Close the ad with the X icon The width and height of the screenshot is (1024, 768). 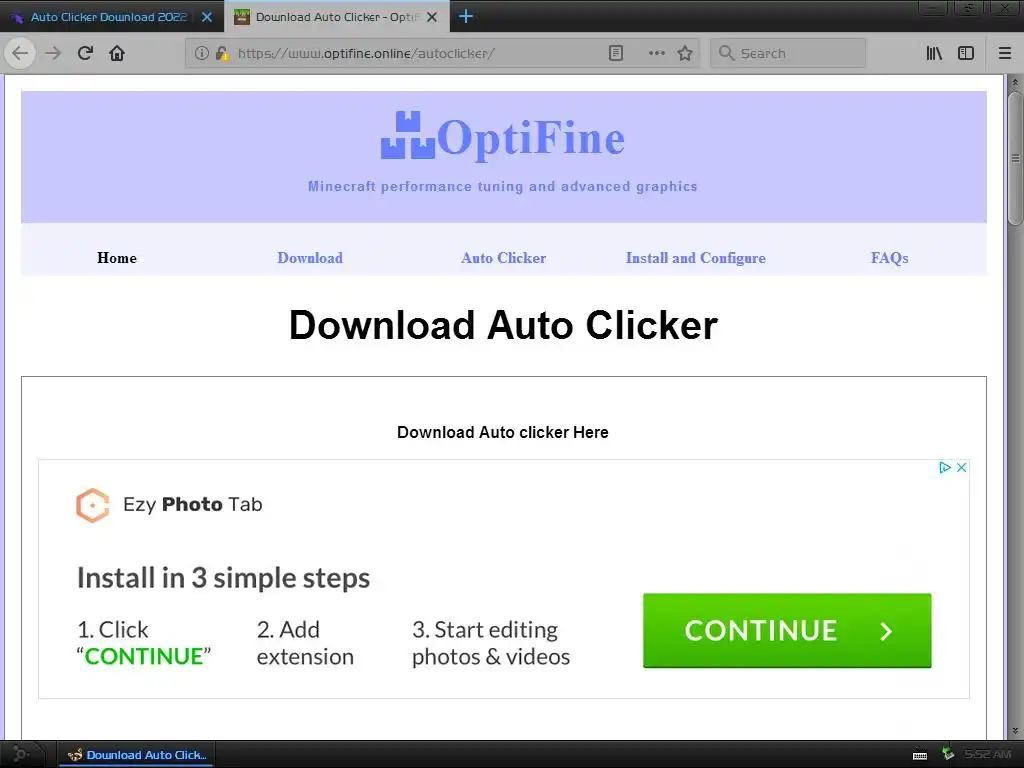point(961,468)
